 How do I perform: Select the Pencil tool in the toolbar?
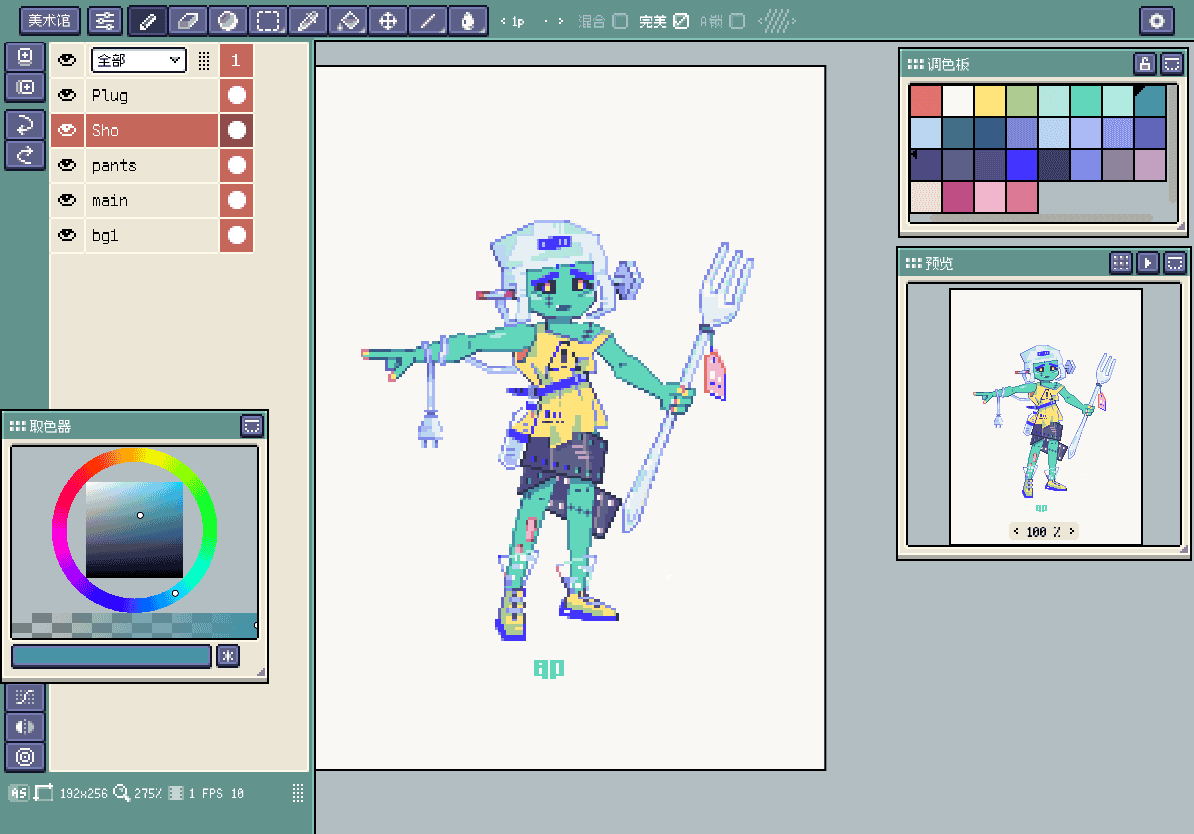[148, 20]
